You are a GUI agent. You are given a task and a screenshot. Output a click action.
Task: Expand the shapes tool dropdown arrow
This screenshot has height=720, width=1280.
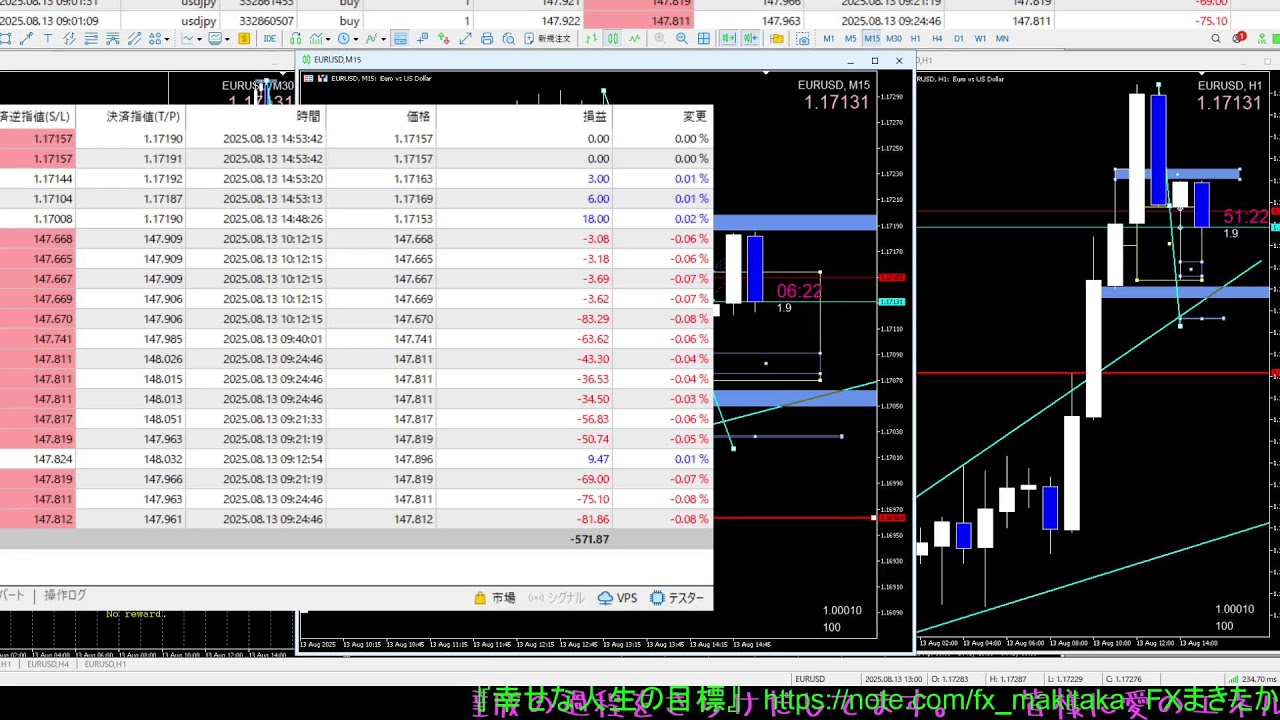click(167, 39)
